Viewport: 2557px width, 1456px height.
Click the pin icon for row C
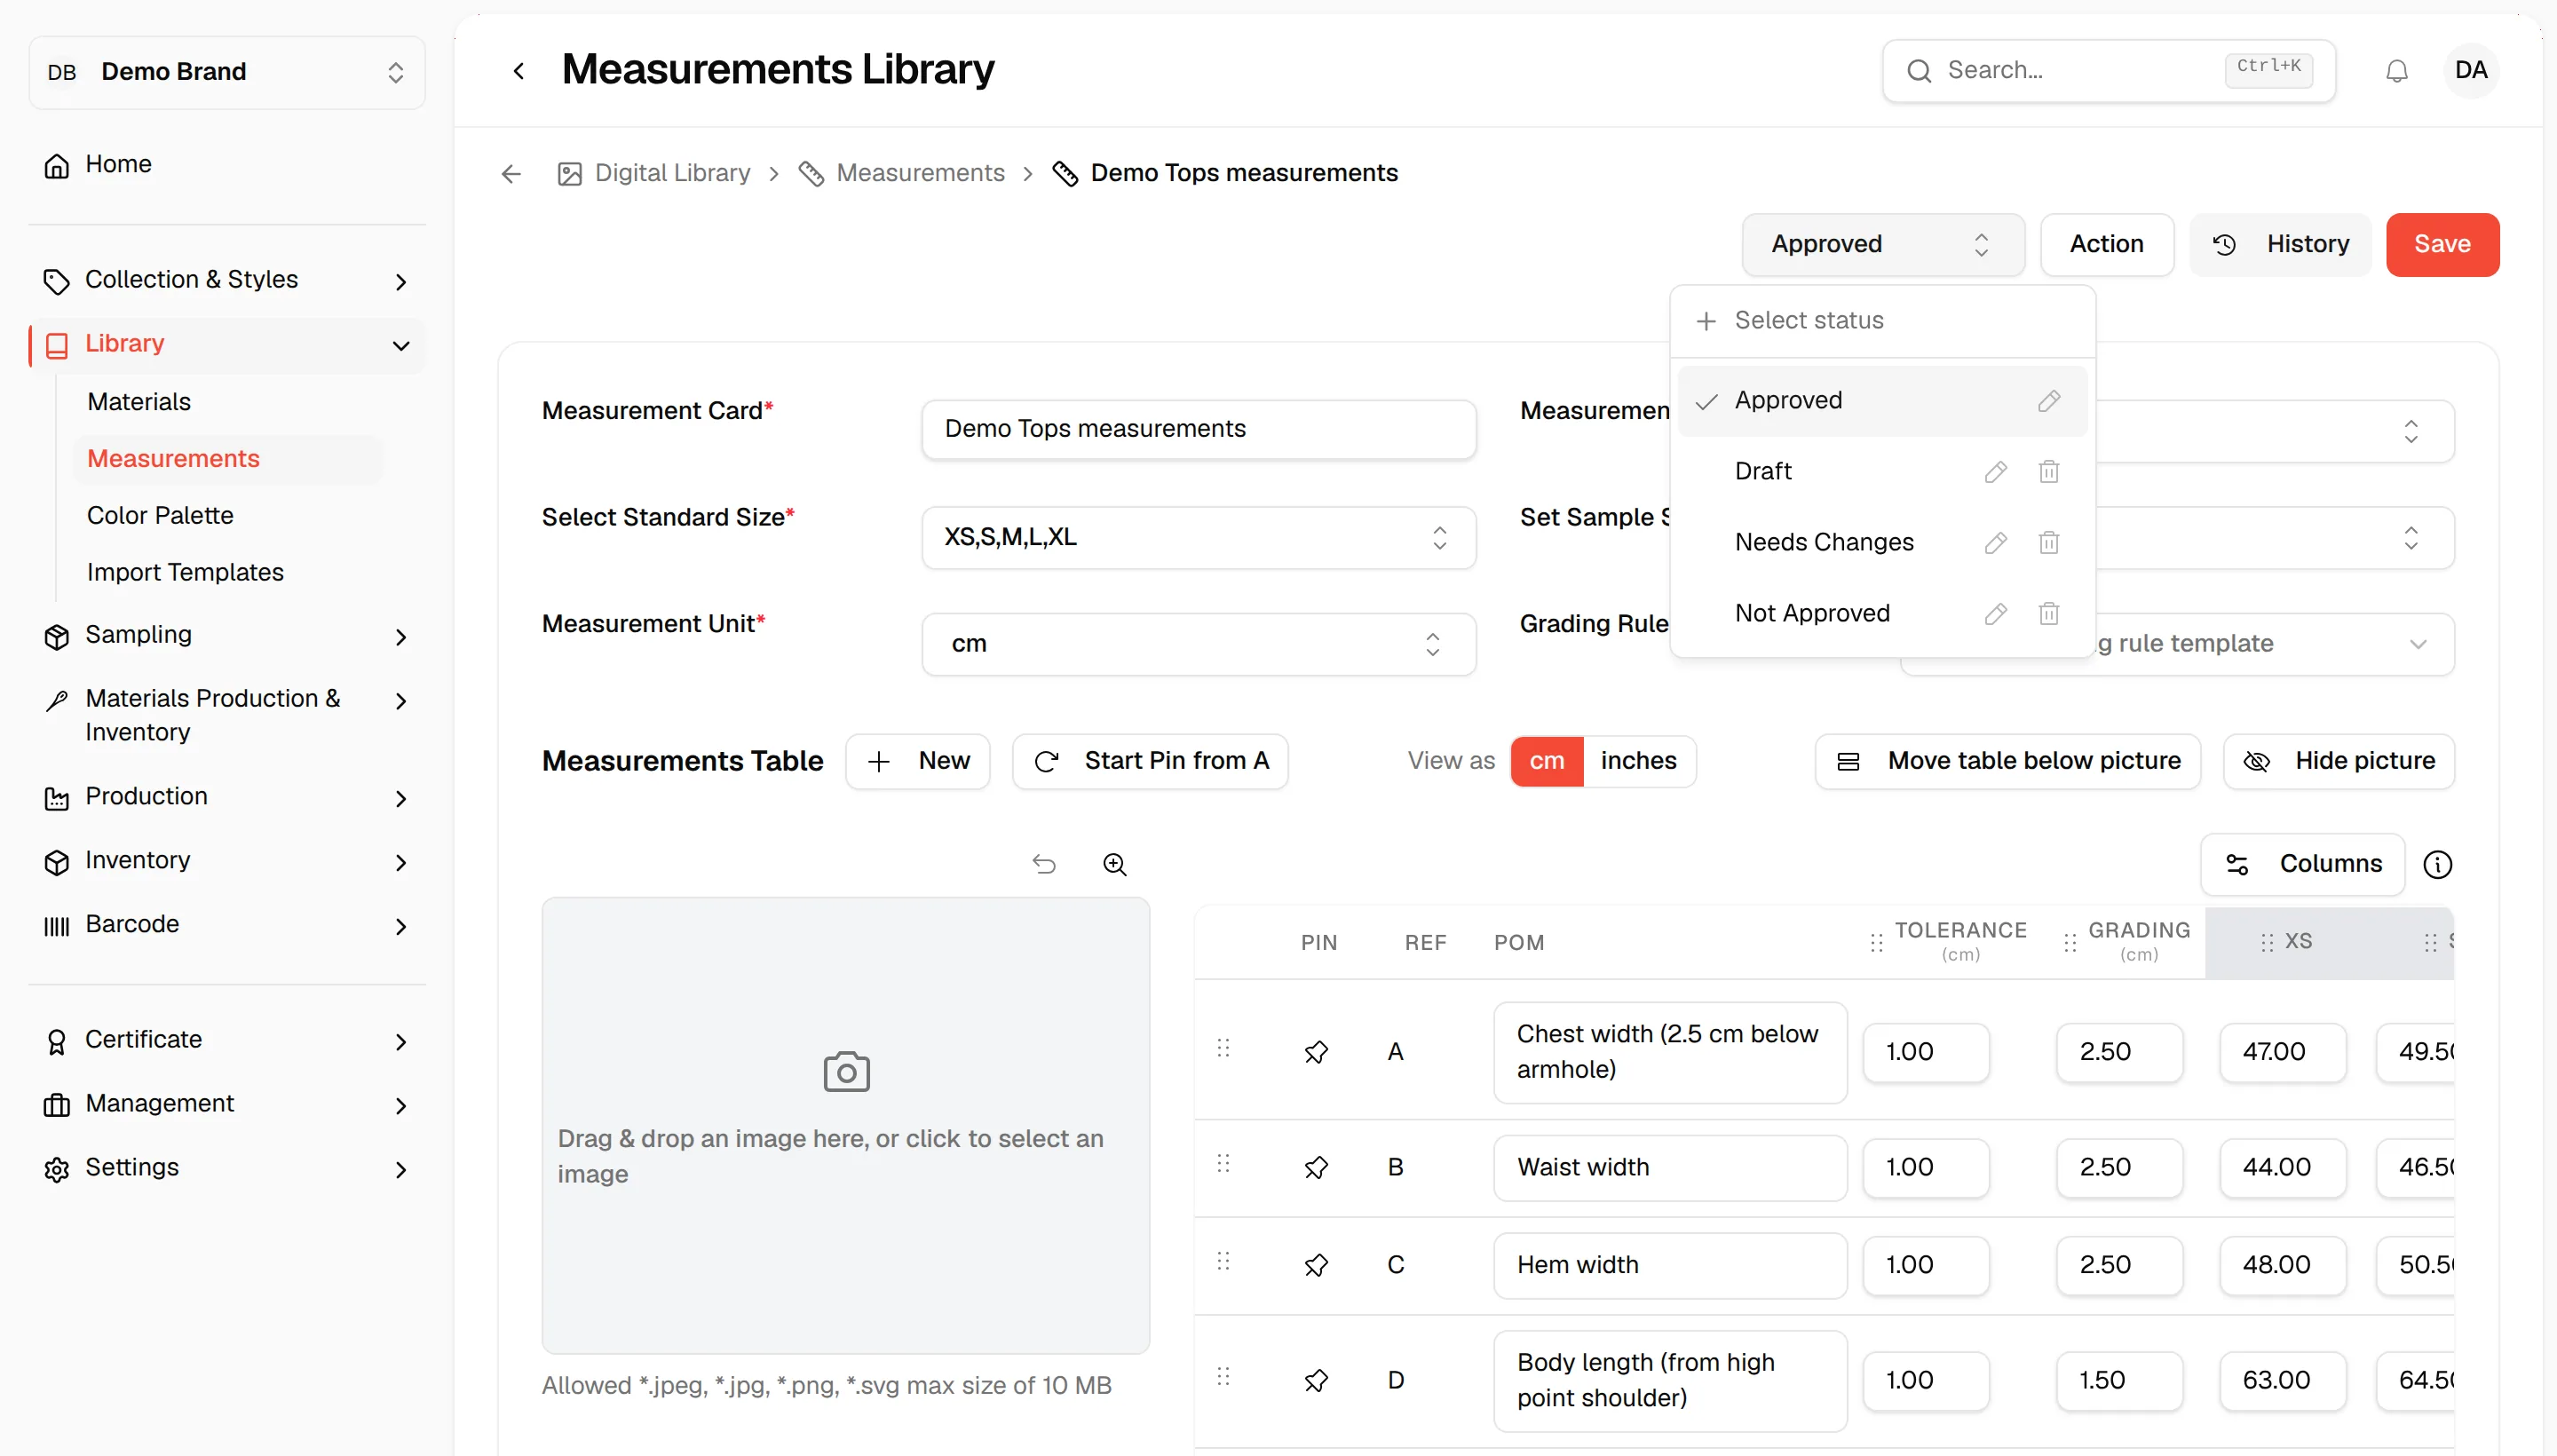tap(1316, 1265)
